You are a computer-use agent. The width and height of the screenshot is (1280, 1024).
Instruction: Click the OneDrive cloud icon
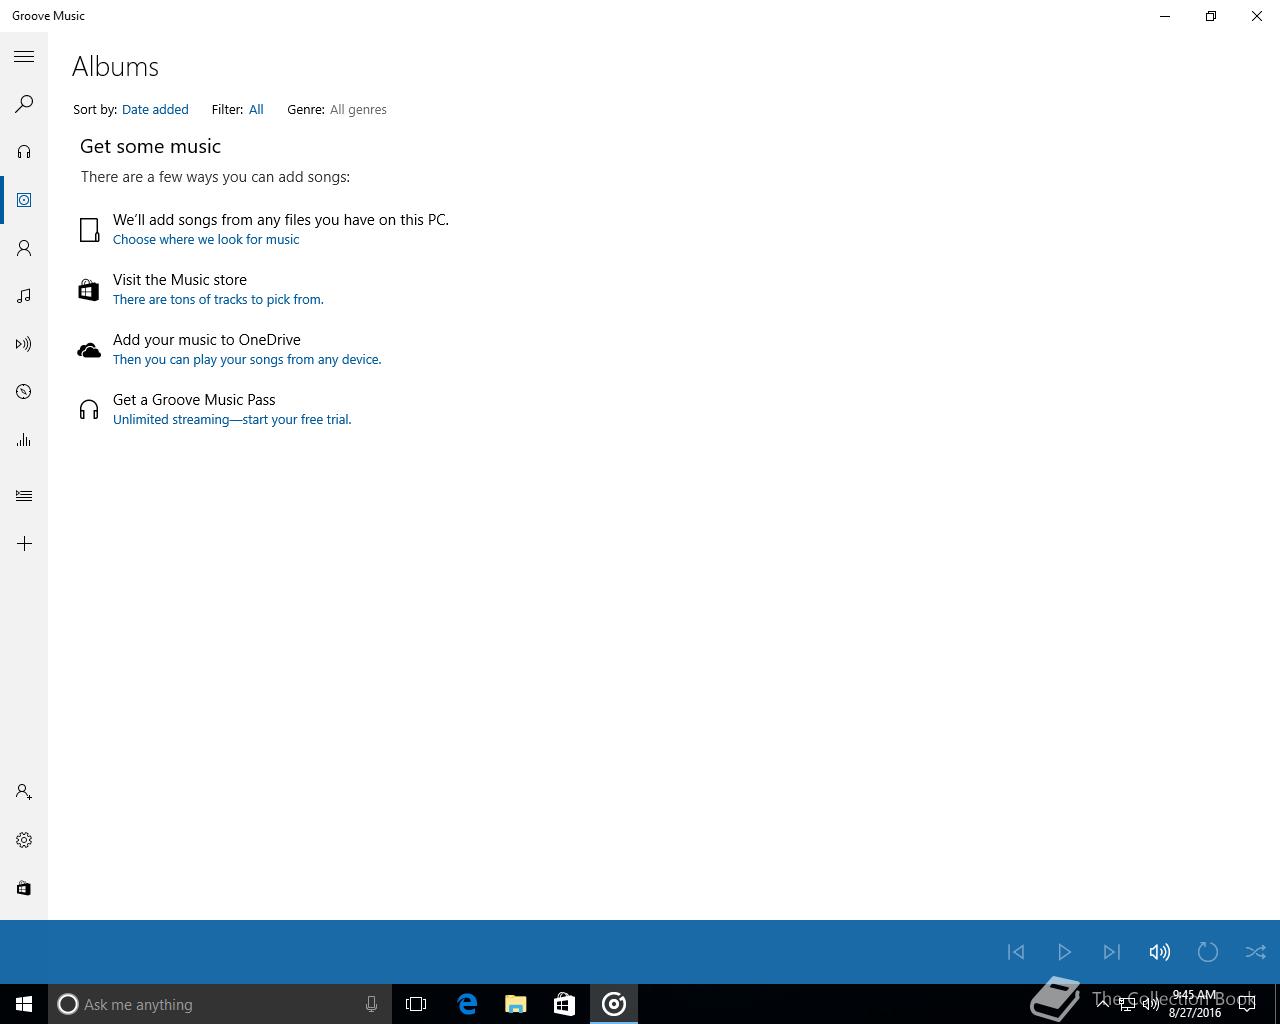click(x=89, y=350)
